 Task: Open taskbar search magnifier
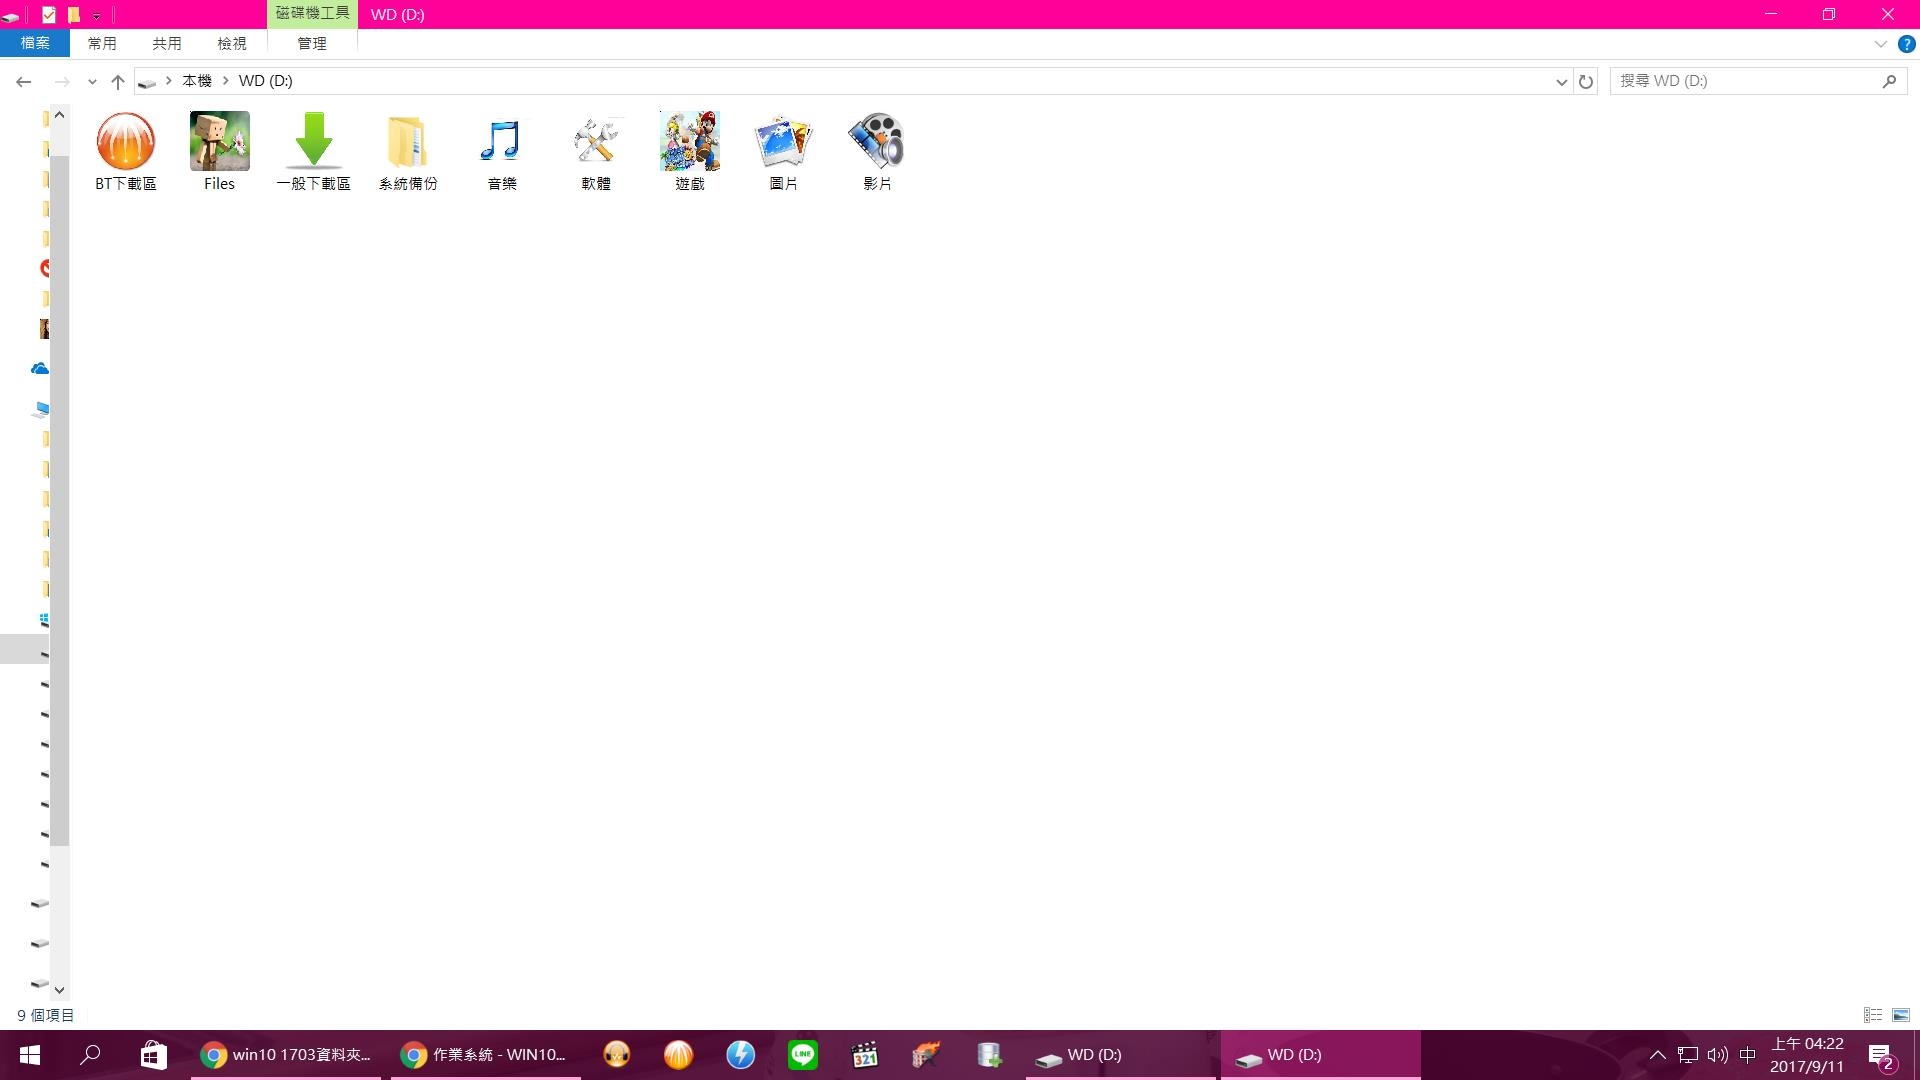(91, 1055)
